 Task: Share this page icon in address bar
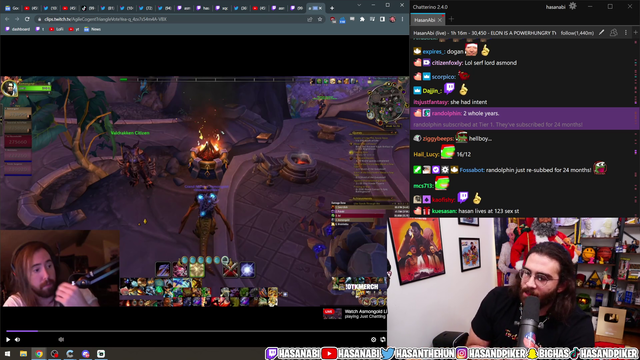coord(310,19)
